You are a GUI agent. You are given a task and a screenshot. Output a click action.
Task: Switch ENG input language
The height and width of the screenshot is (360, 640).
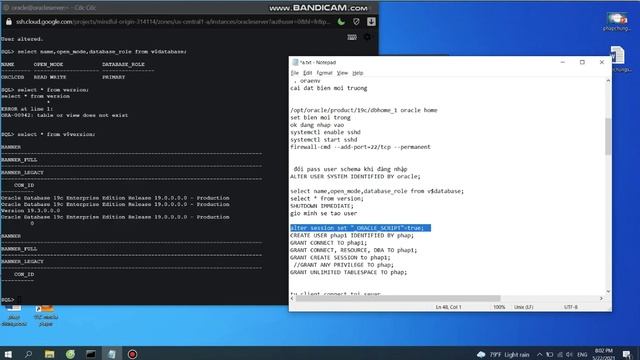582,355
